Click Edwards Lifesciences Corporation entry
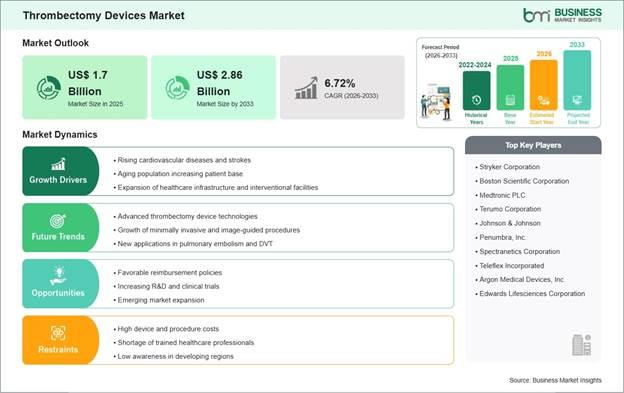 click(x=532, y=294)
